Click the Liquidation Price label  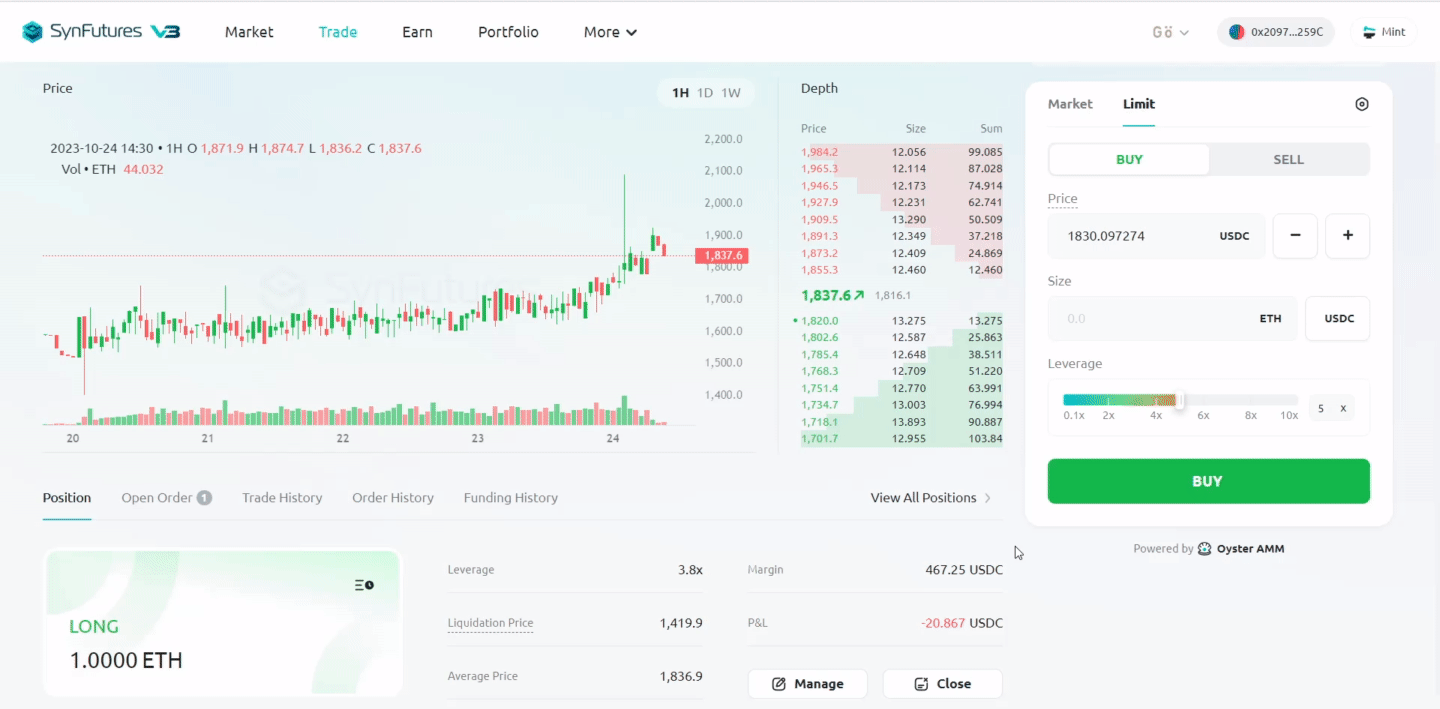[491, 623]
